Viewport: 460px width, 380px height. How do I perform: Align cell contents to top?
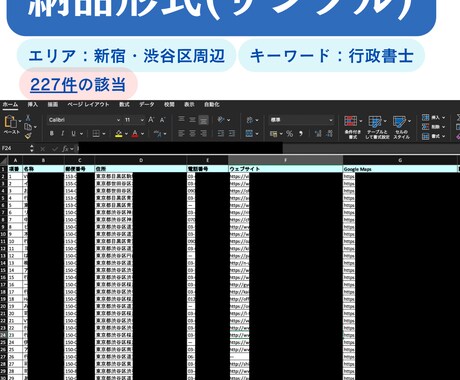pyautogui.click(x=181, y=119)
